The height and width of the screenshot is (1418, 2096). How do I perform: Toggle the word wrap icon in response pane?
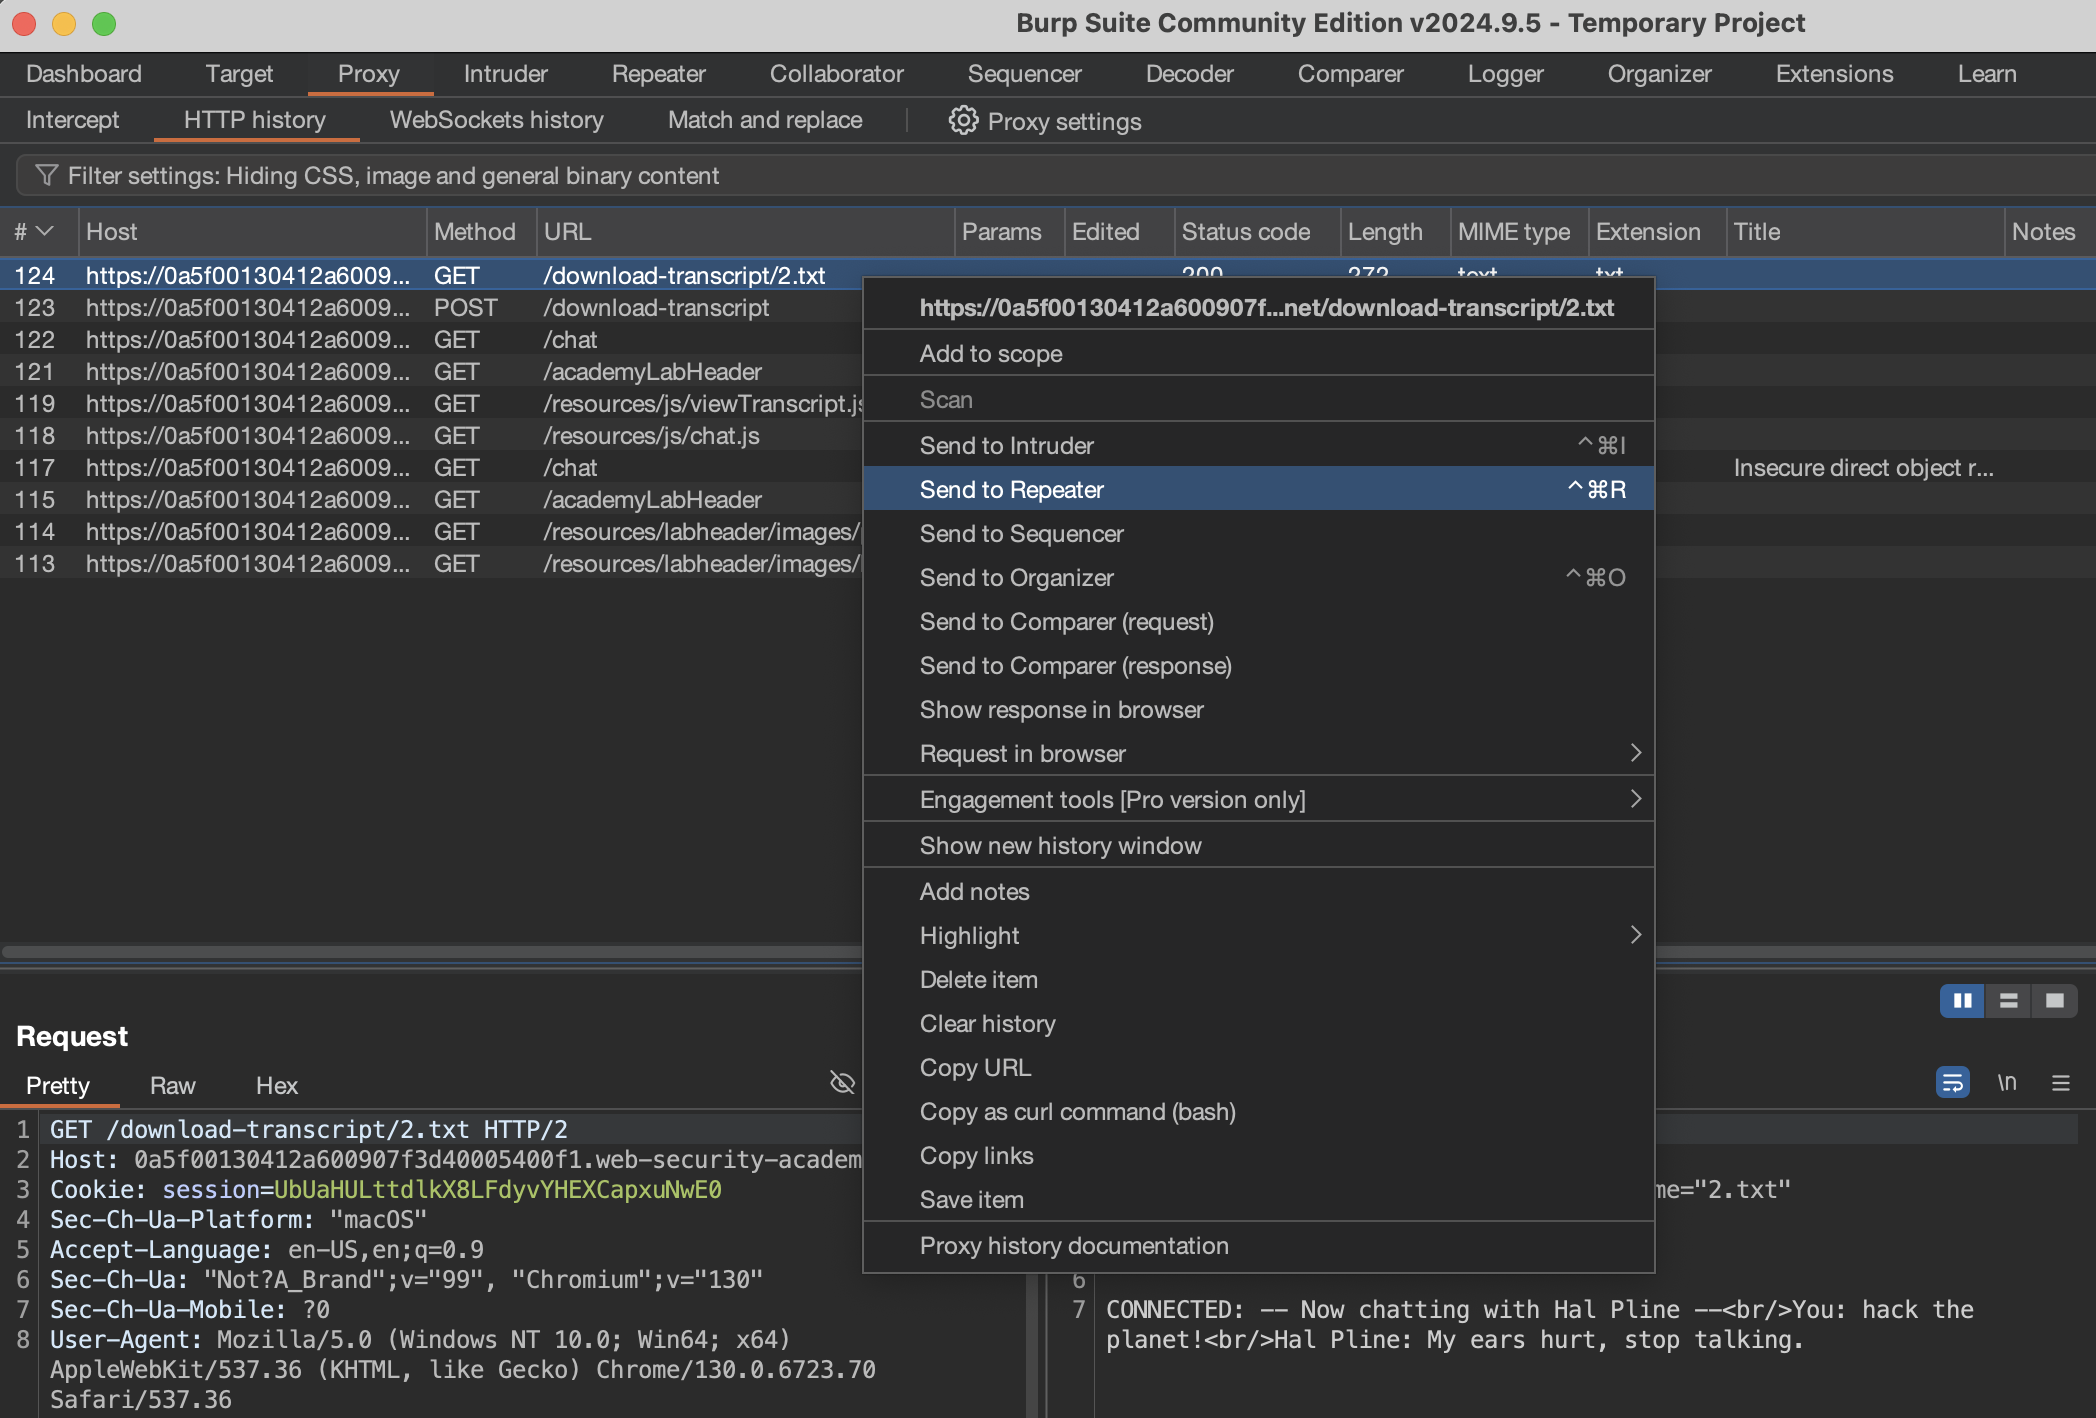tap(1952, 1083)
